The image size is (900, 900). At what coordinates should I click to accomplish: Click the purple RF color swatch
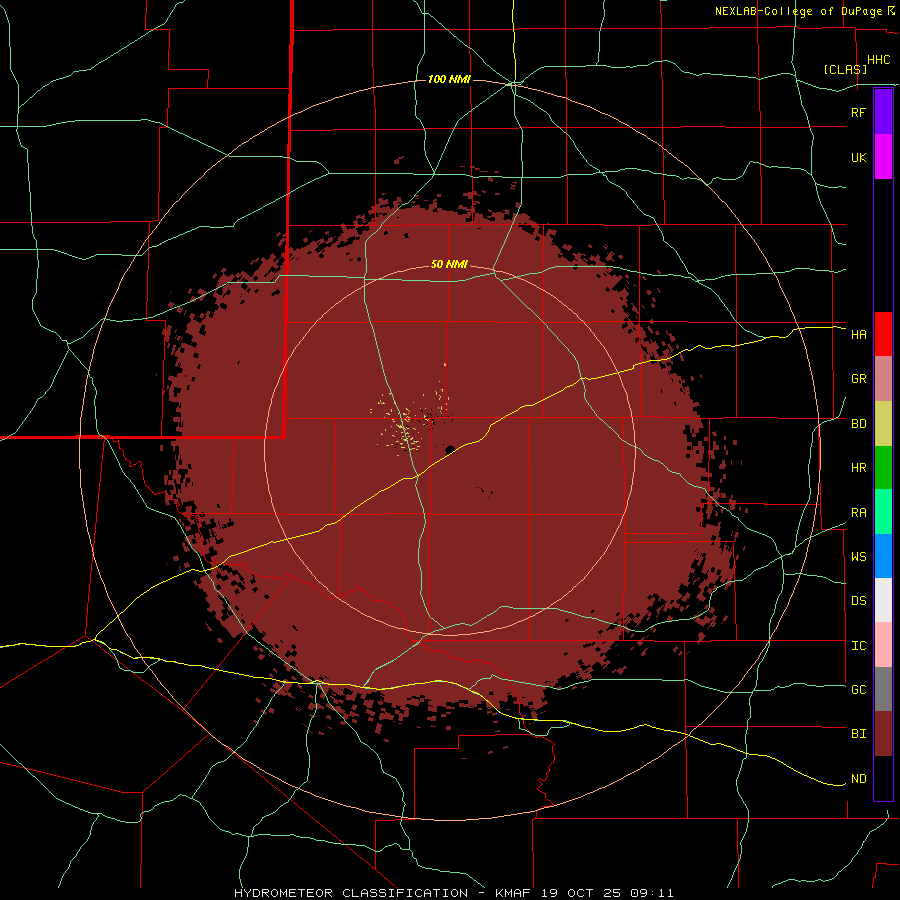(x=883, y=112)
